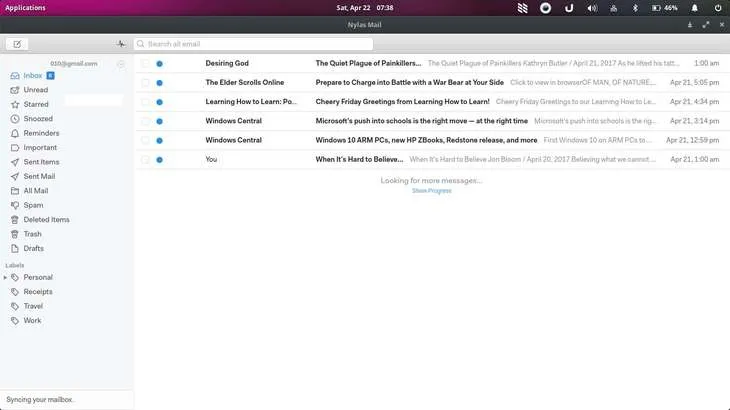Open the network tray icon

(x=614, y=8)
